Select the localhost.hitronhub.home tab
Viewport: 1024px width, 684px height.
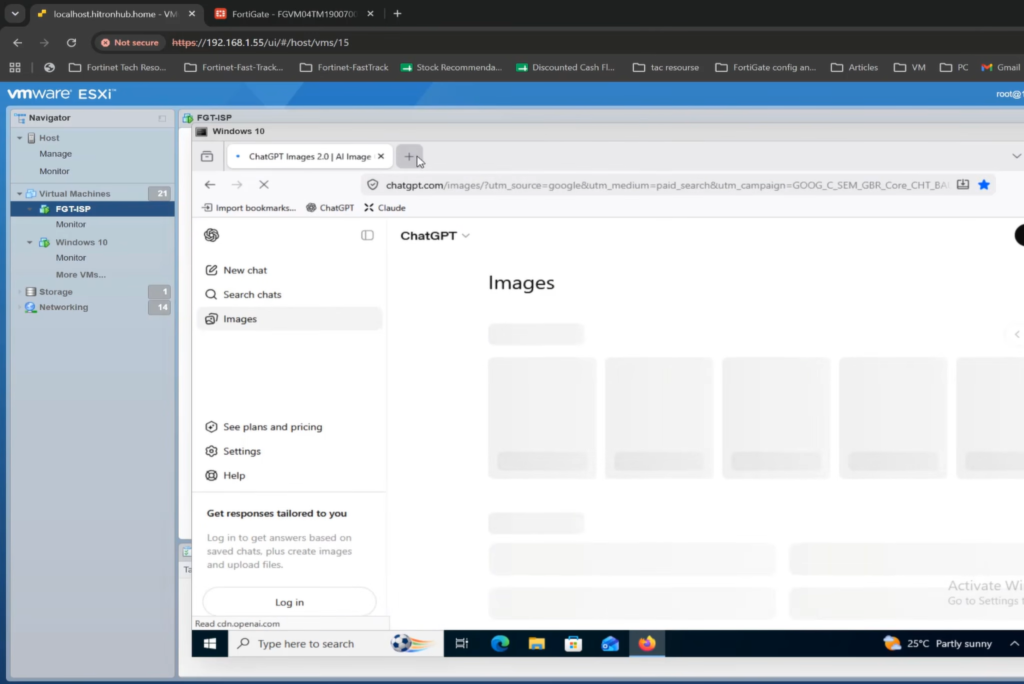(115, 14)
